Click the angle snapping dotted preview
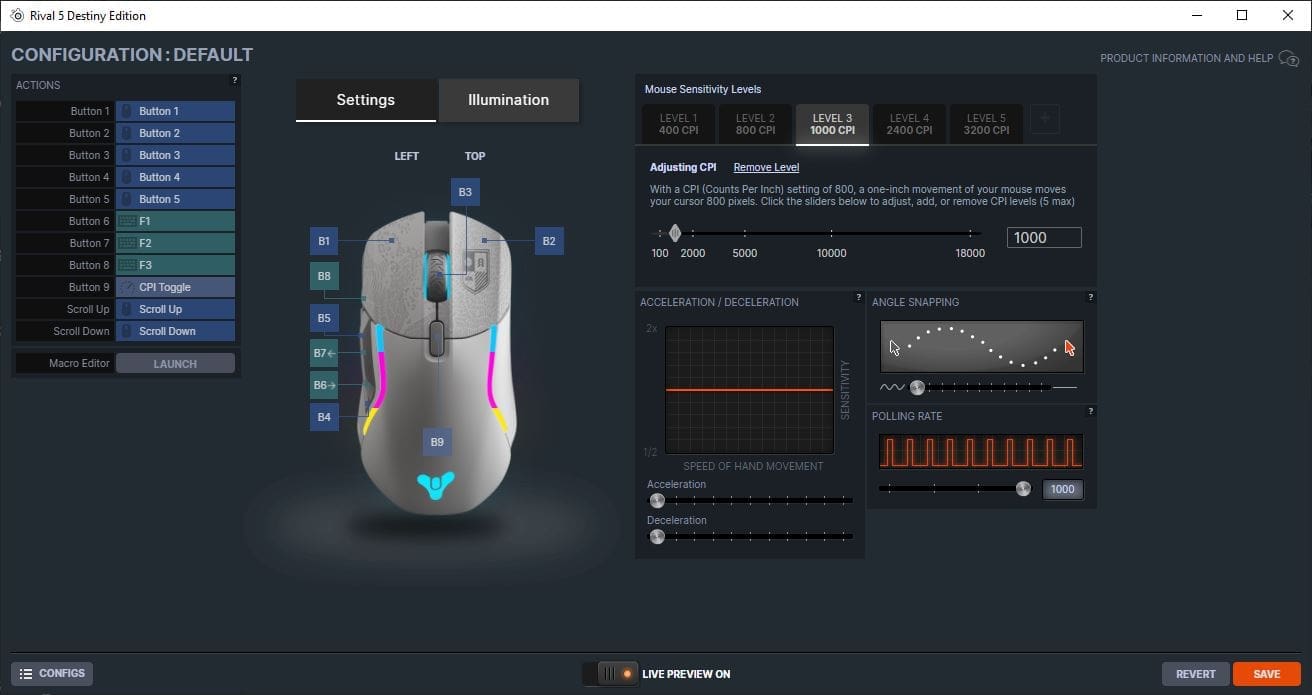1312x695 pixels. click(982, 346)
